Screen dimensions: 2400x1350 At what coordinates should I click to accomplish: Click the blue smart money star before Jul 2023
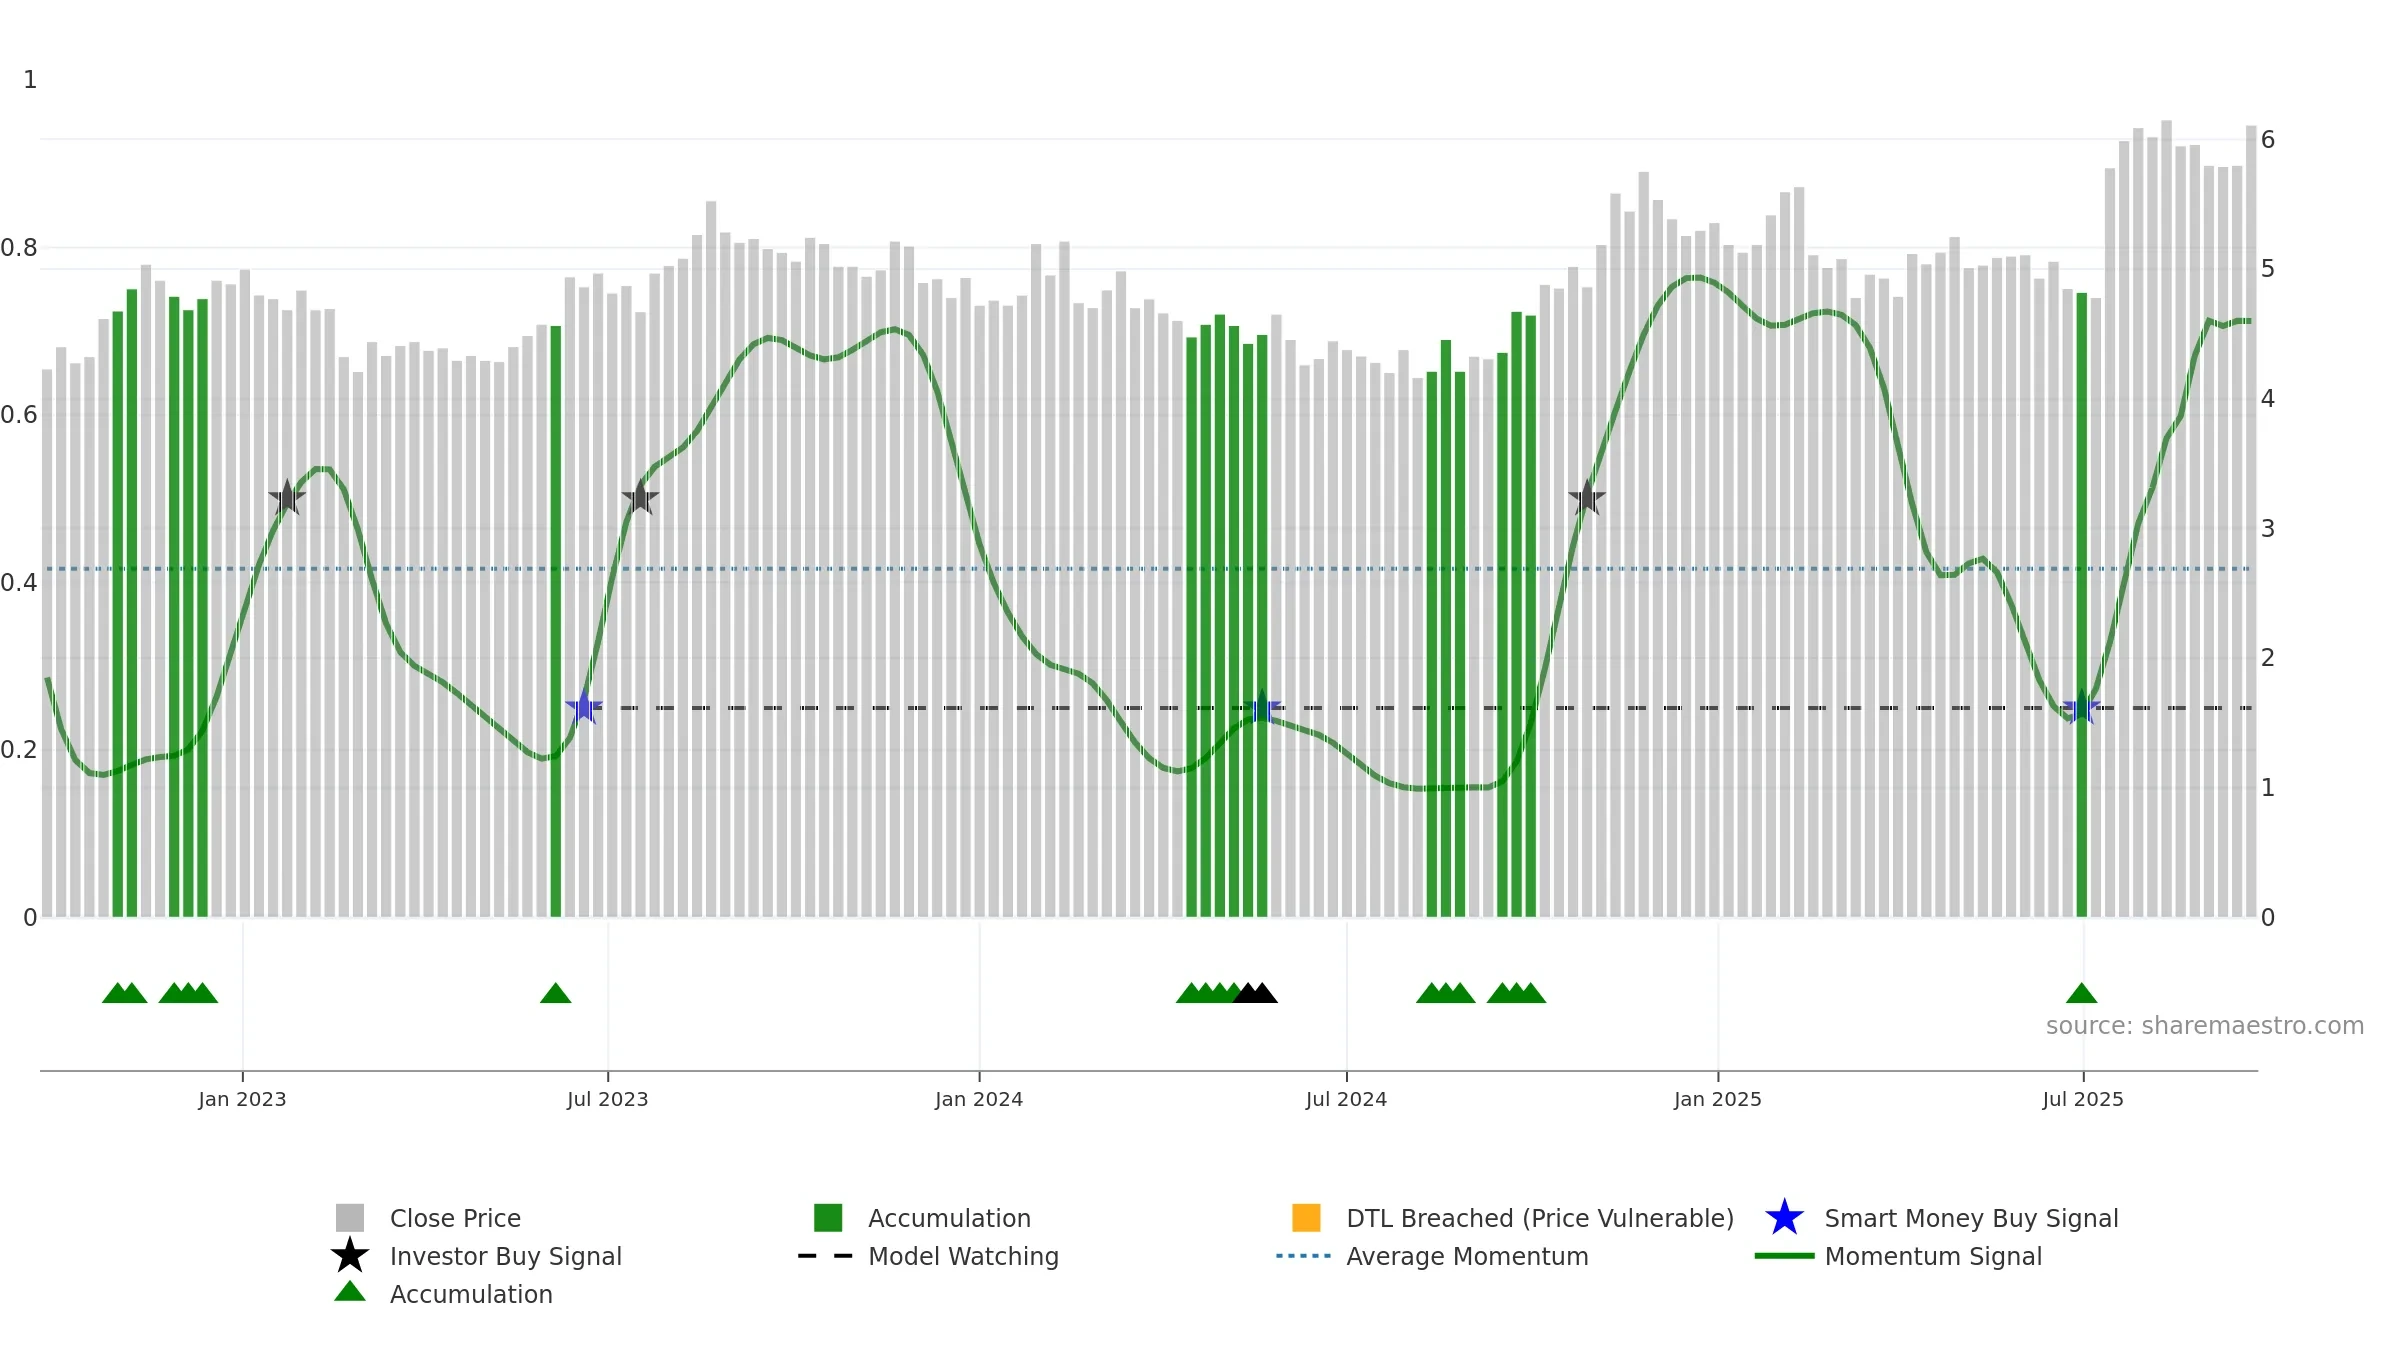click(584, 707)
